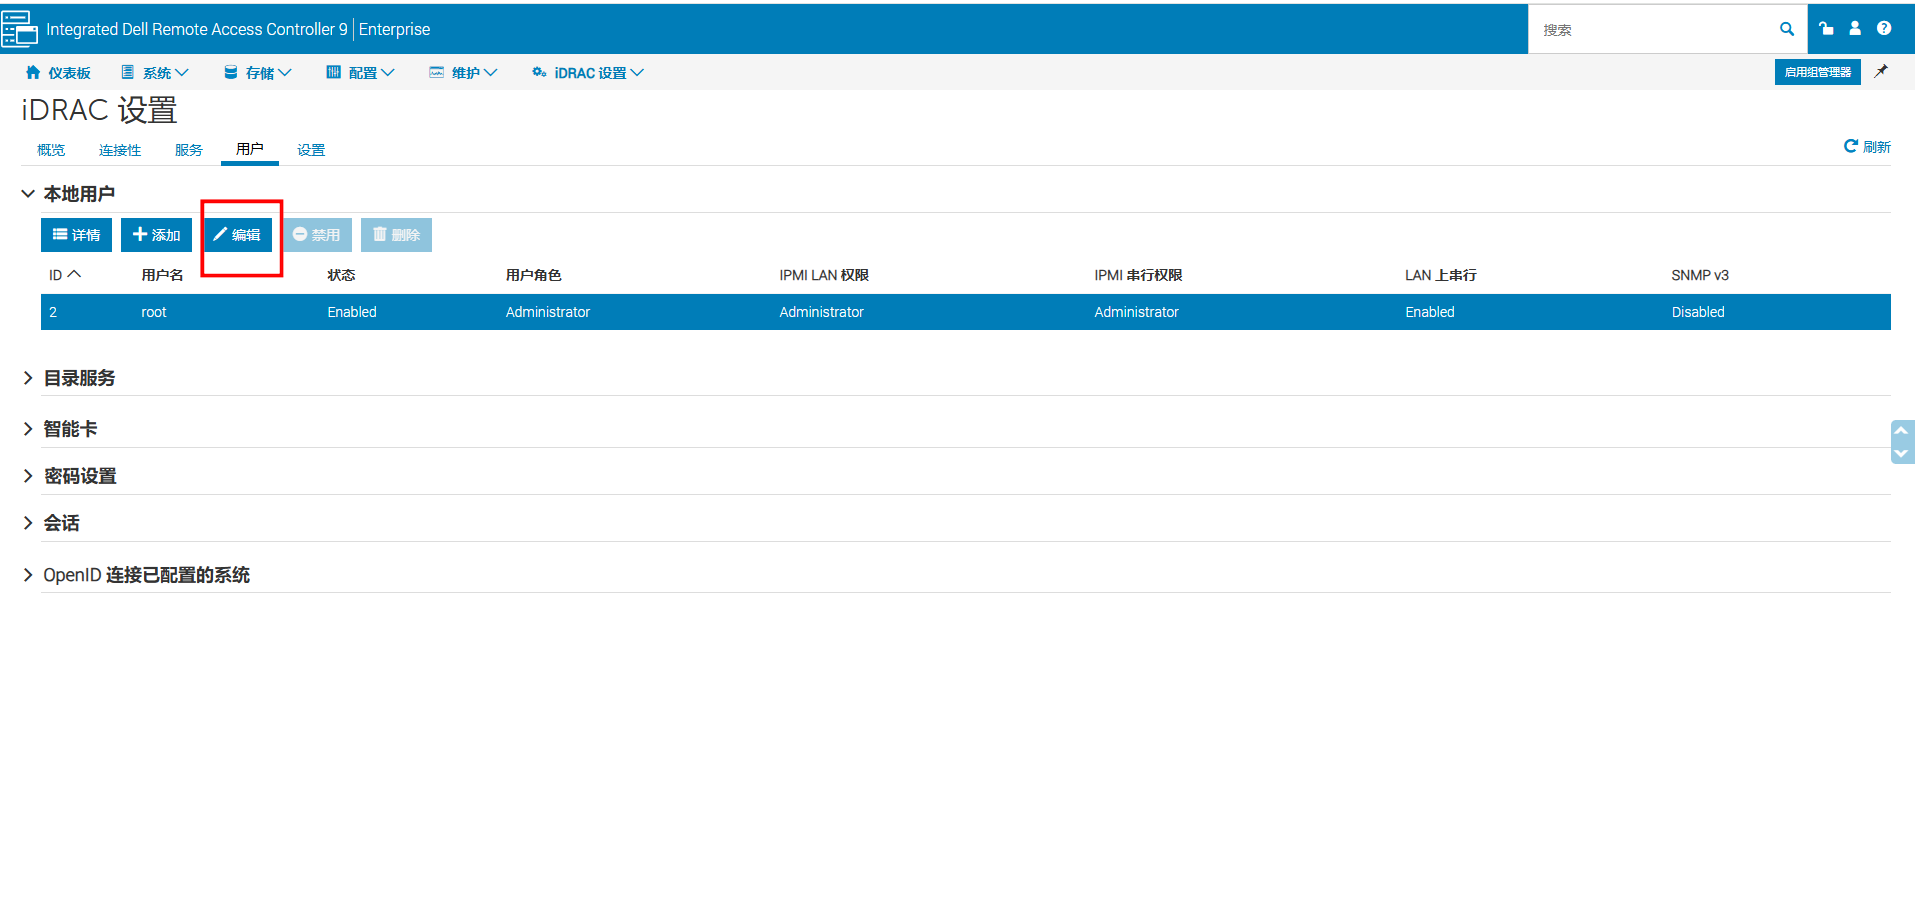The width and height of the screenshot is (1915, 917).
Task: Click the 启用组管理器 button
Action: [1817, 72]
